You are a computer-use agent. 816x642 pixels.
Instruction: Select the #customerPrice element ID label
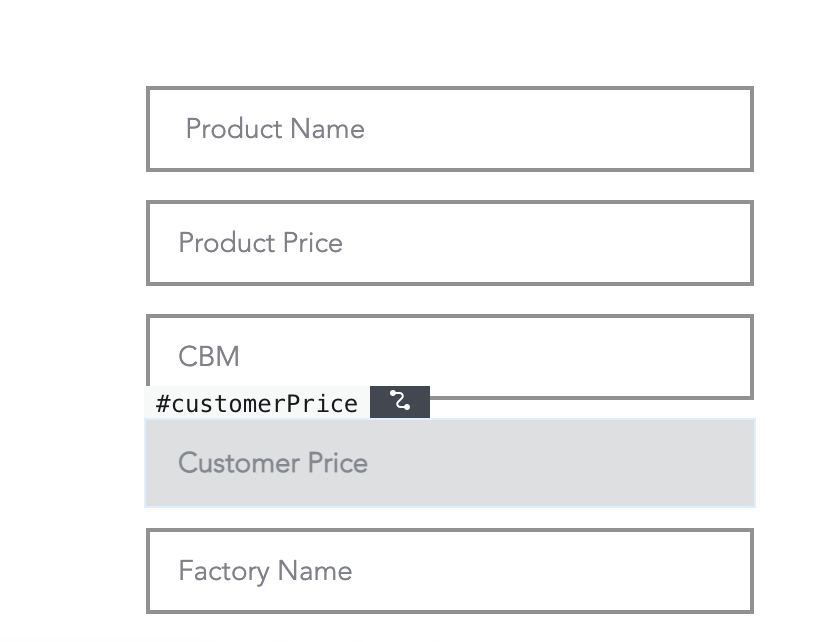(x=257, y=403)
